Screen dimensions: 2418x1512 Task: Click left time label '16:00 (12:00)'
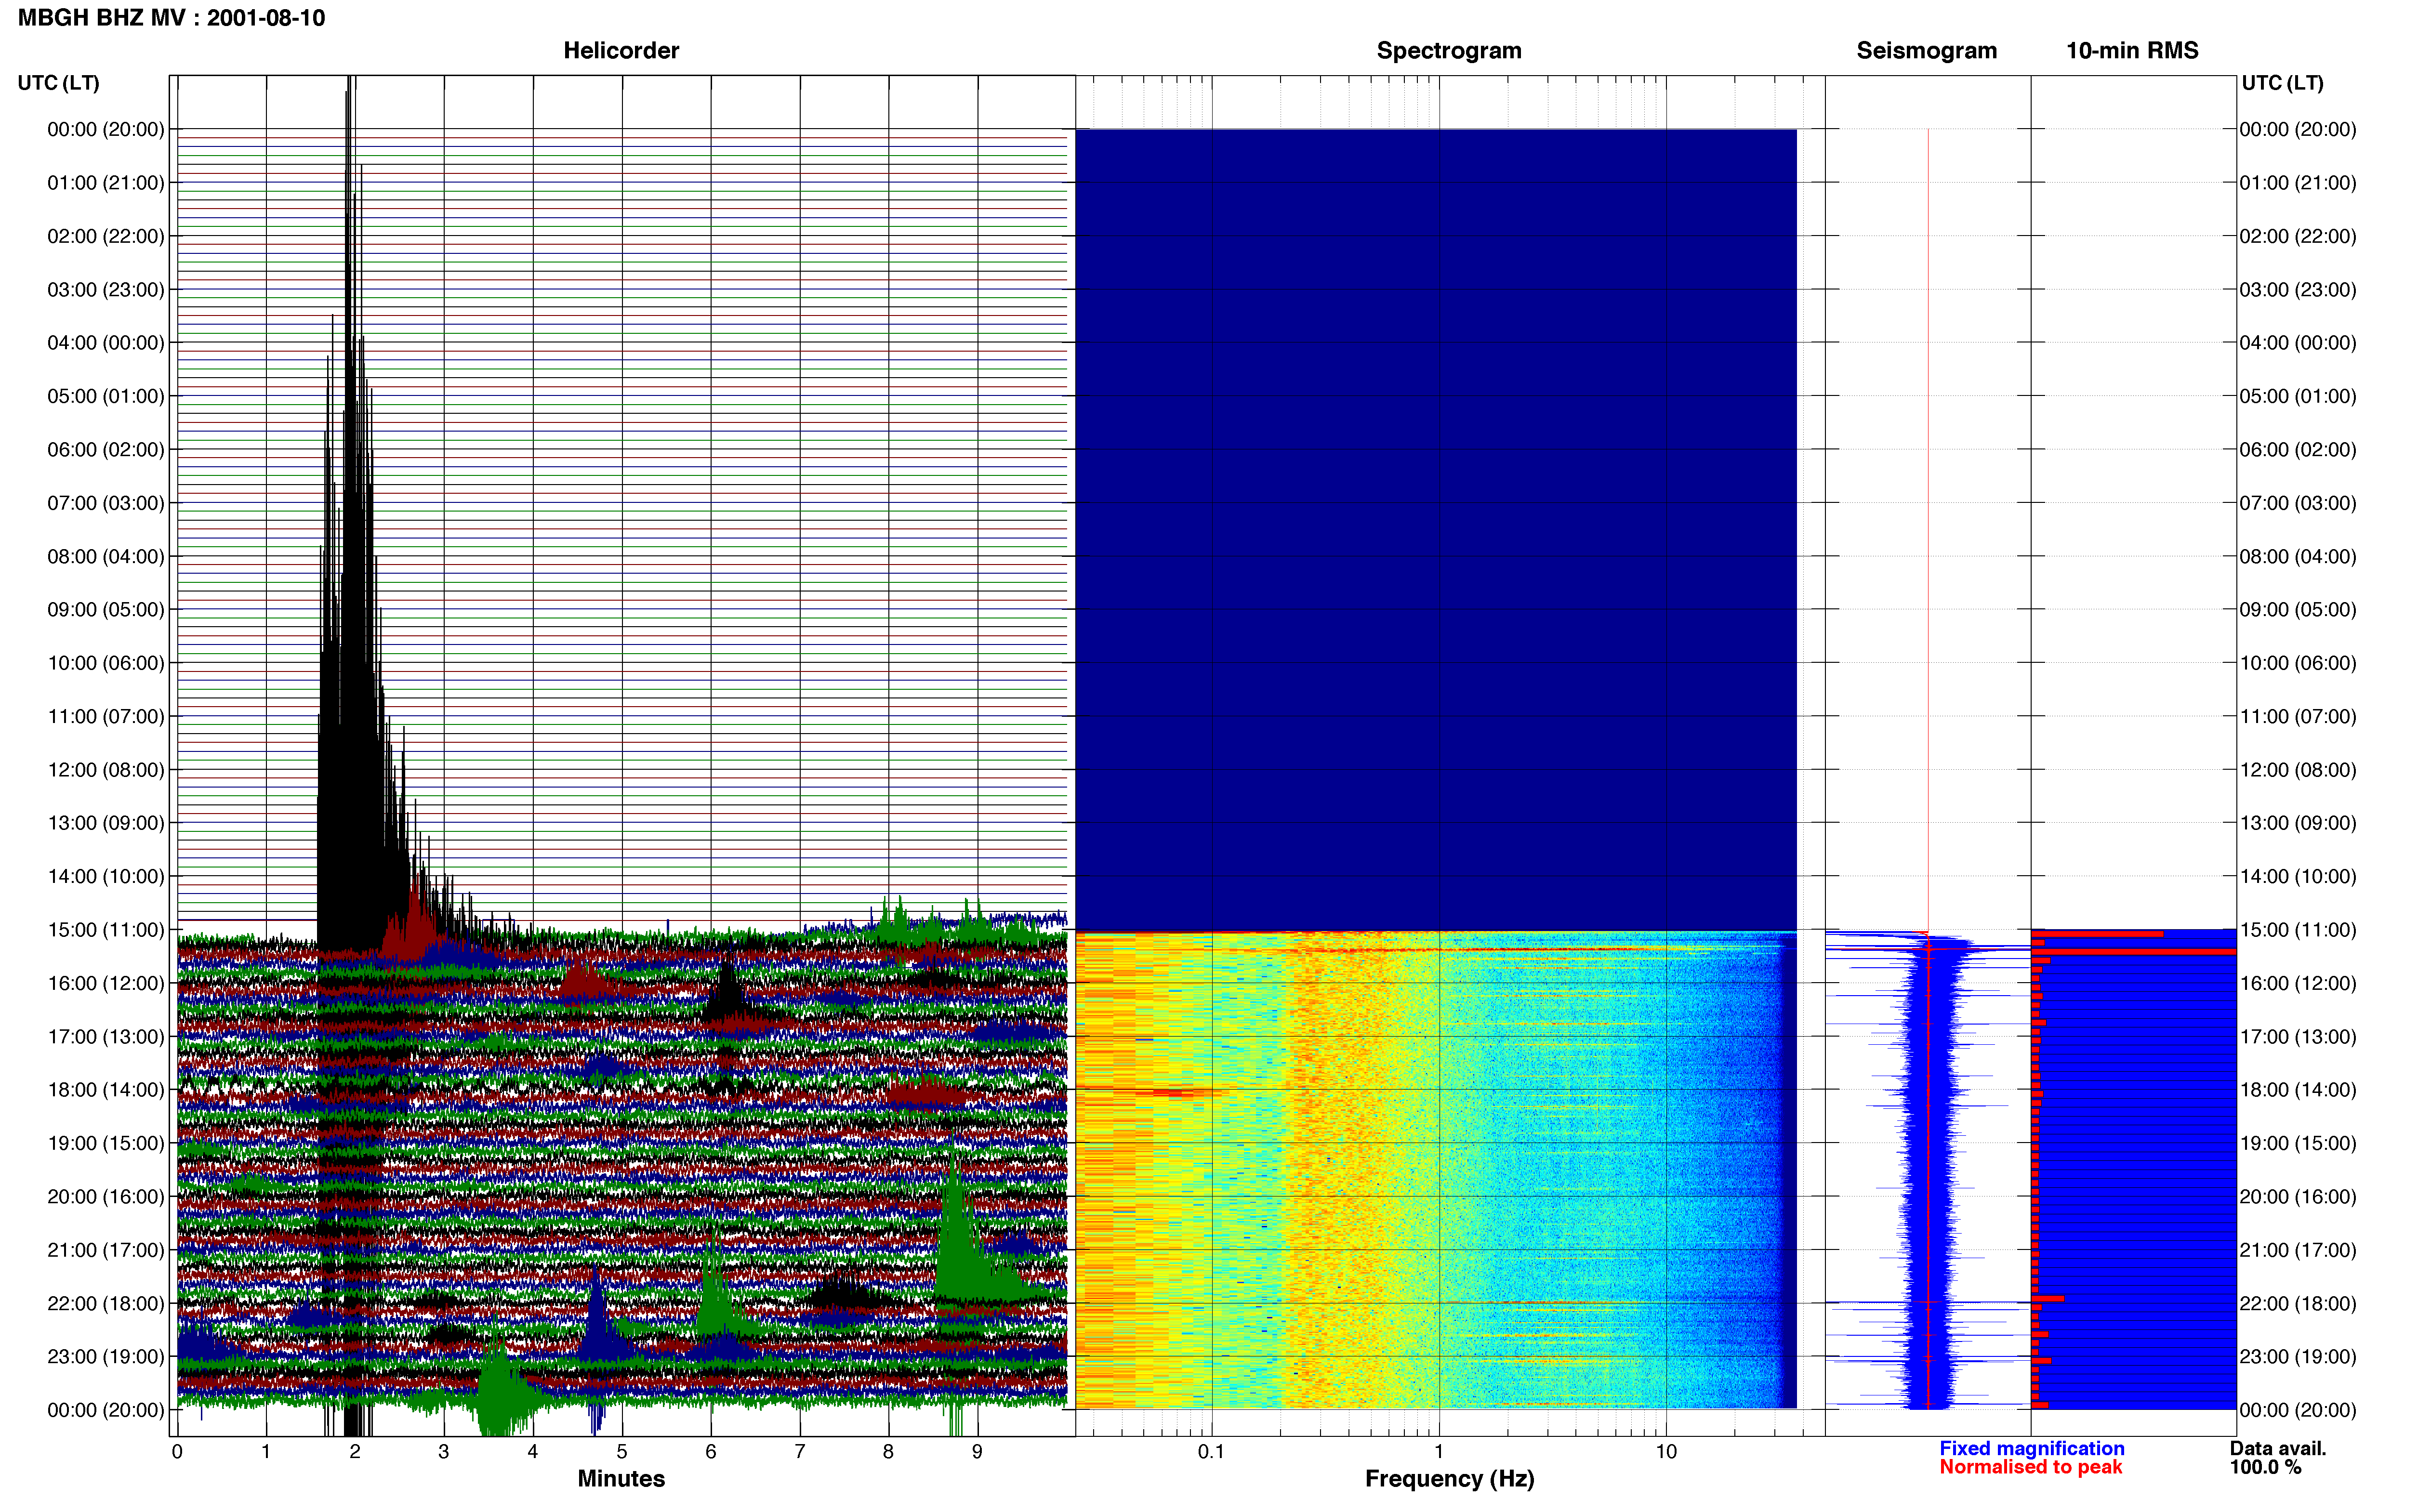coord(106,983)
